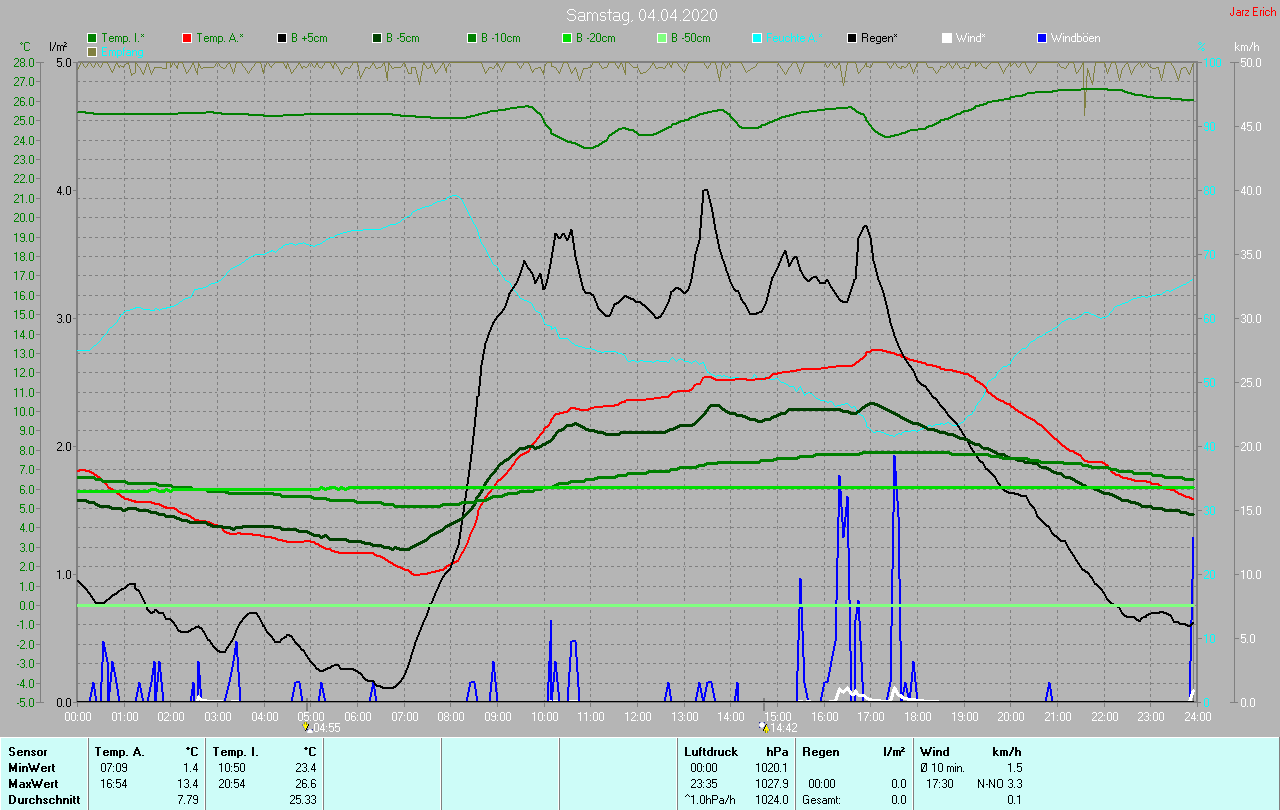The width and height of the screenshot is (1280, 810).
Task: Select the black B +5cm legend marker
Action: (282, 38)
